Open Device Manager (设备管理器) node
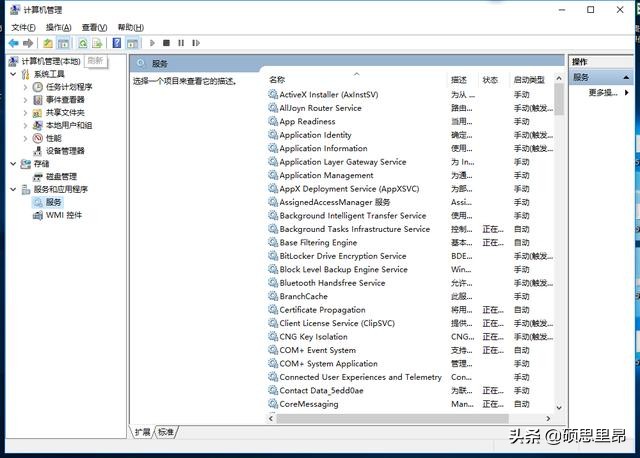This screenshot has height=458, width=640. (65, 151)
